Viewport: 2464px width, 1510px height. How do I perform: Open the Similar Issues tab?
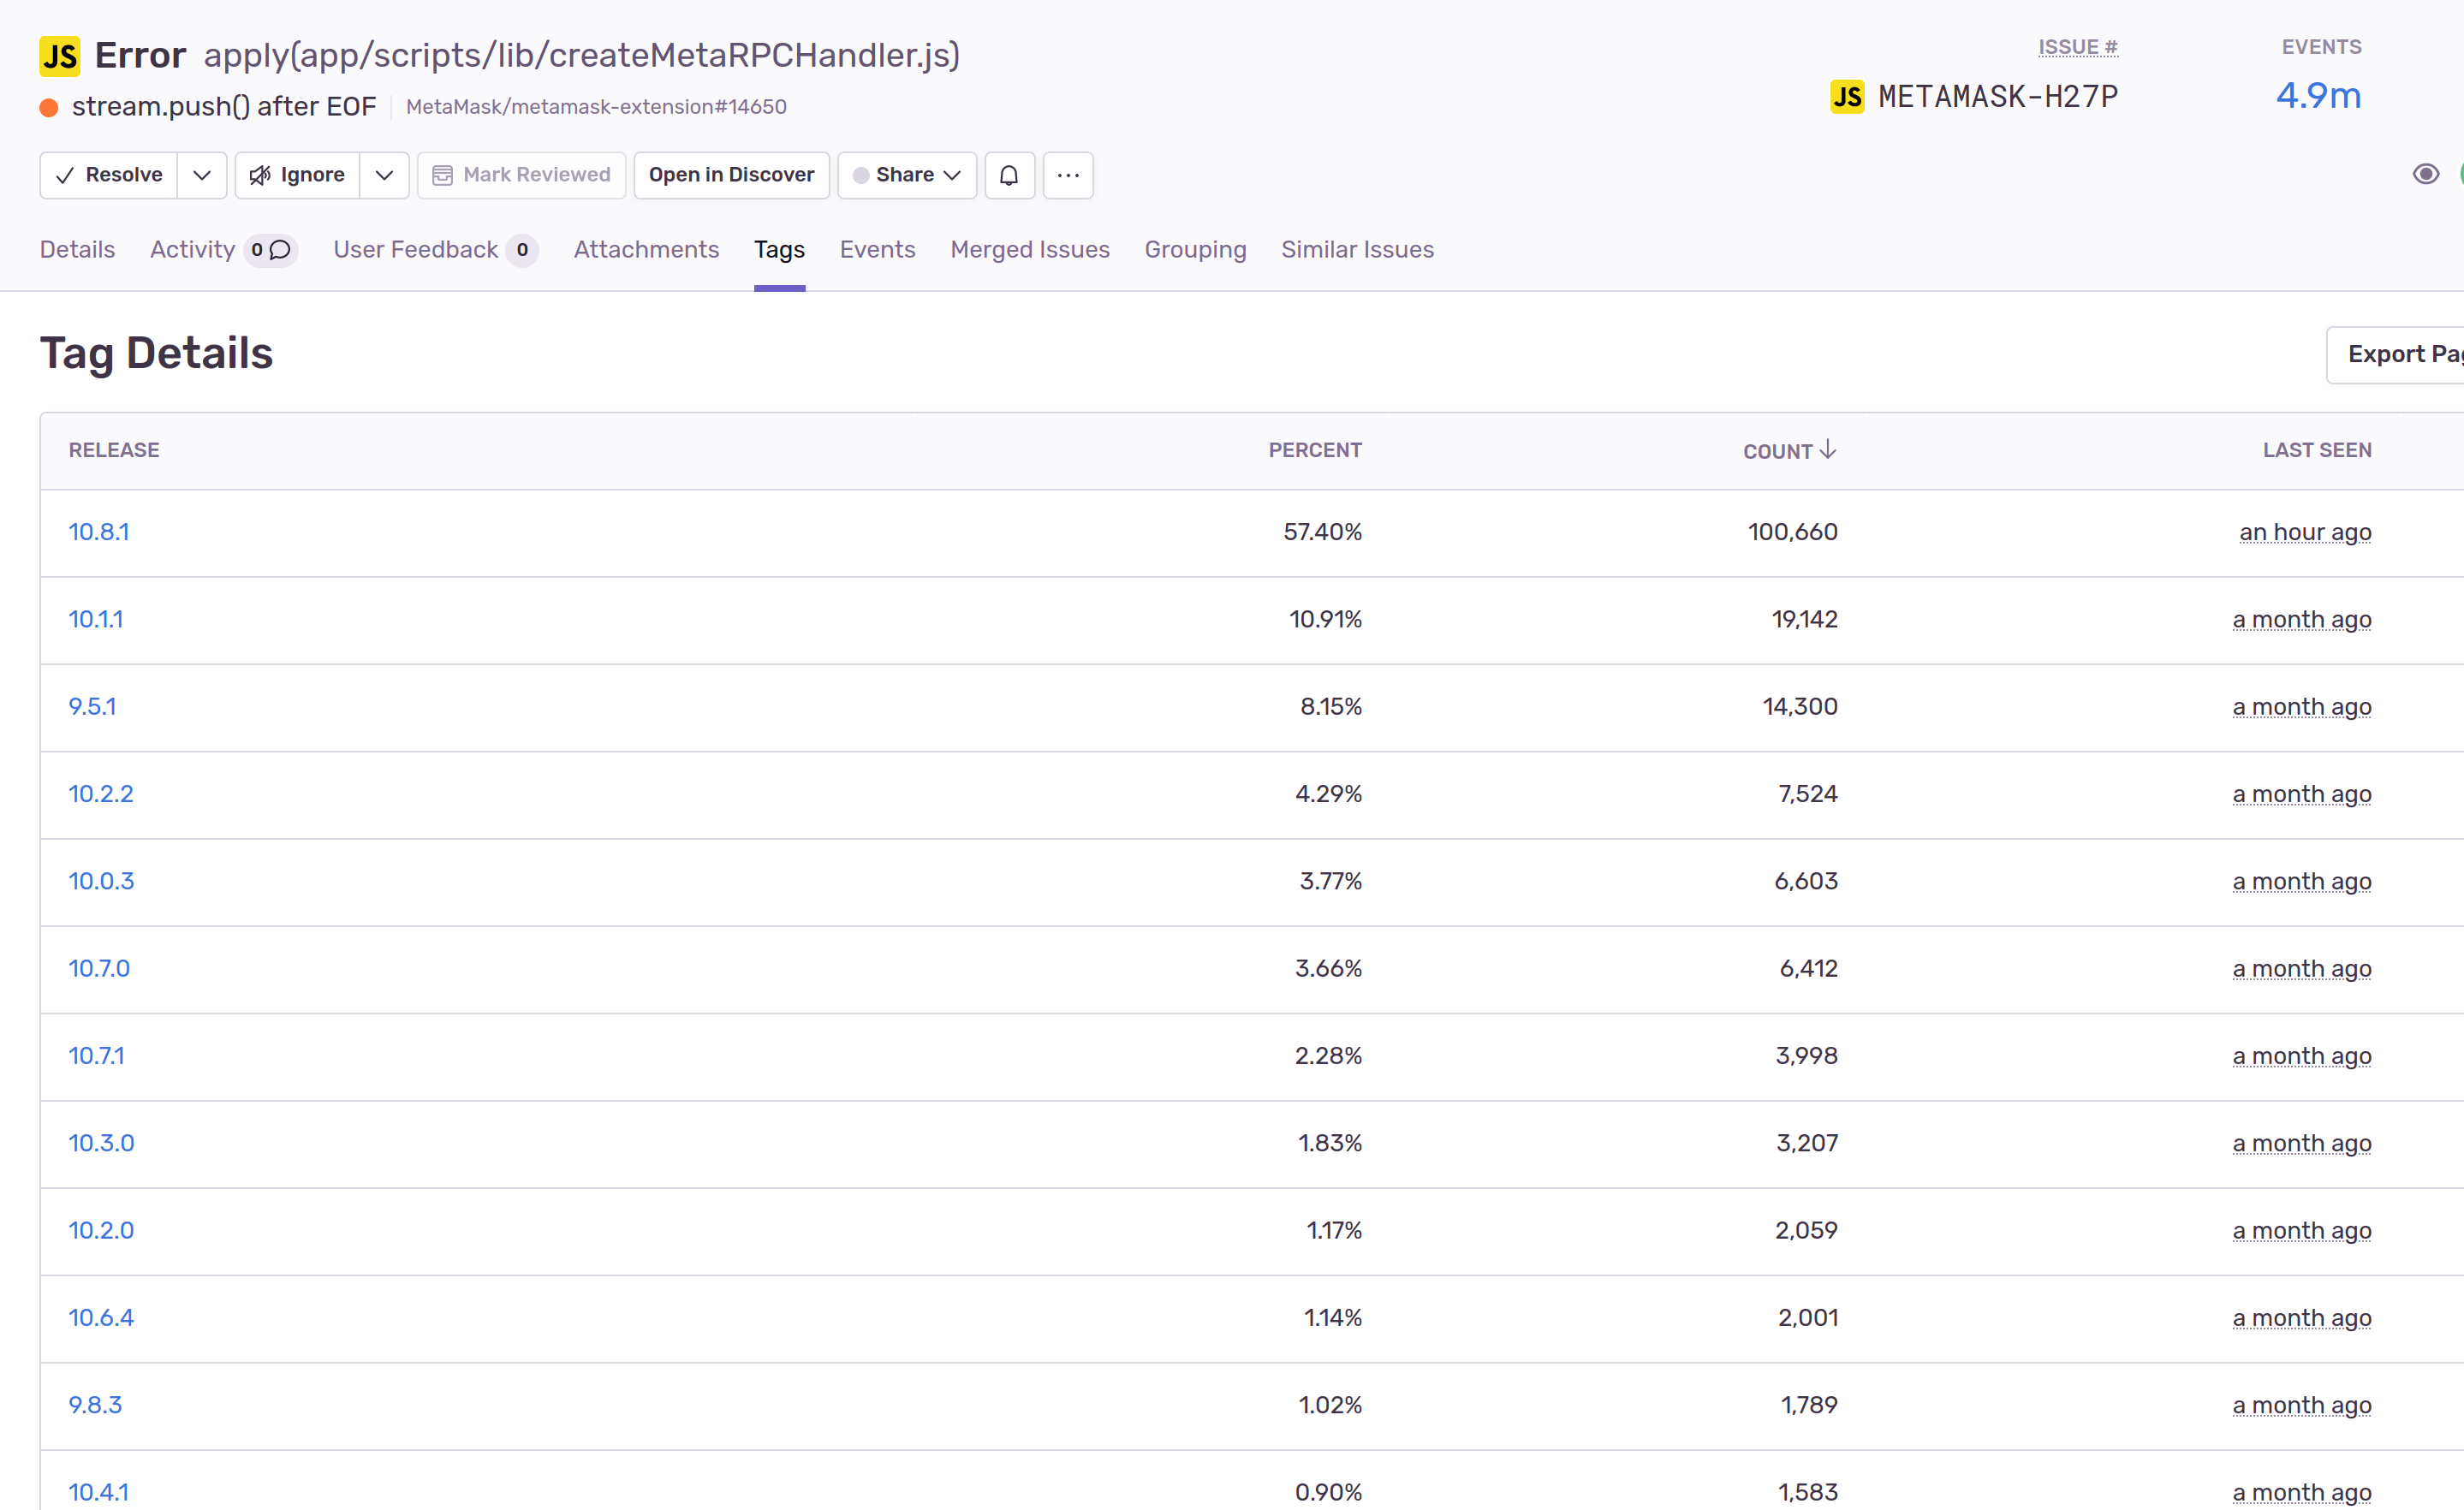point(1357,250)
